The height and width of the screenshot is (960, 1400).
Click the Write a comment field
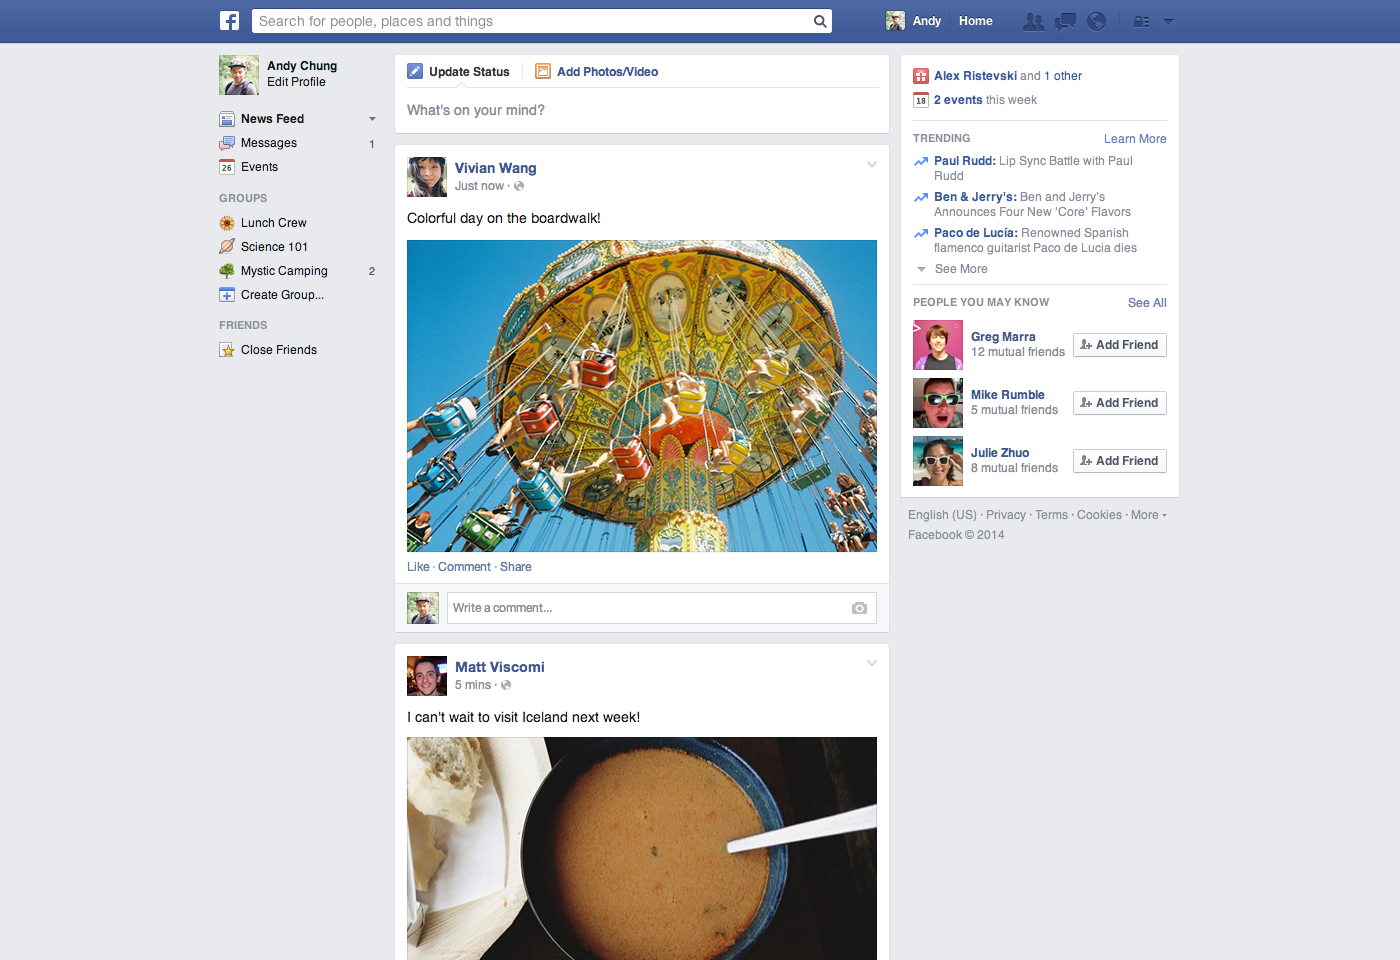pyautogui.click(x=661, y=608)
